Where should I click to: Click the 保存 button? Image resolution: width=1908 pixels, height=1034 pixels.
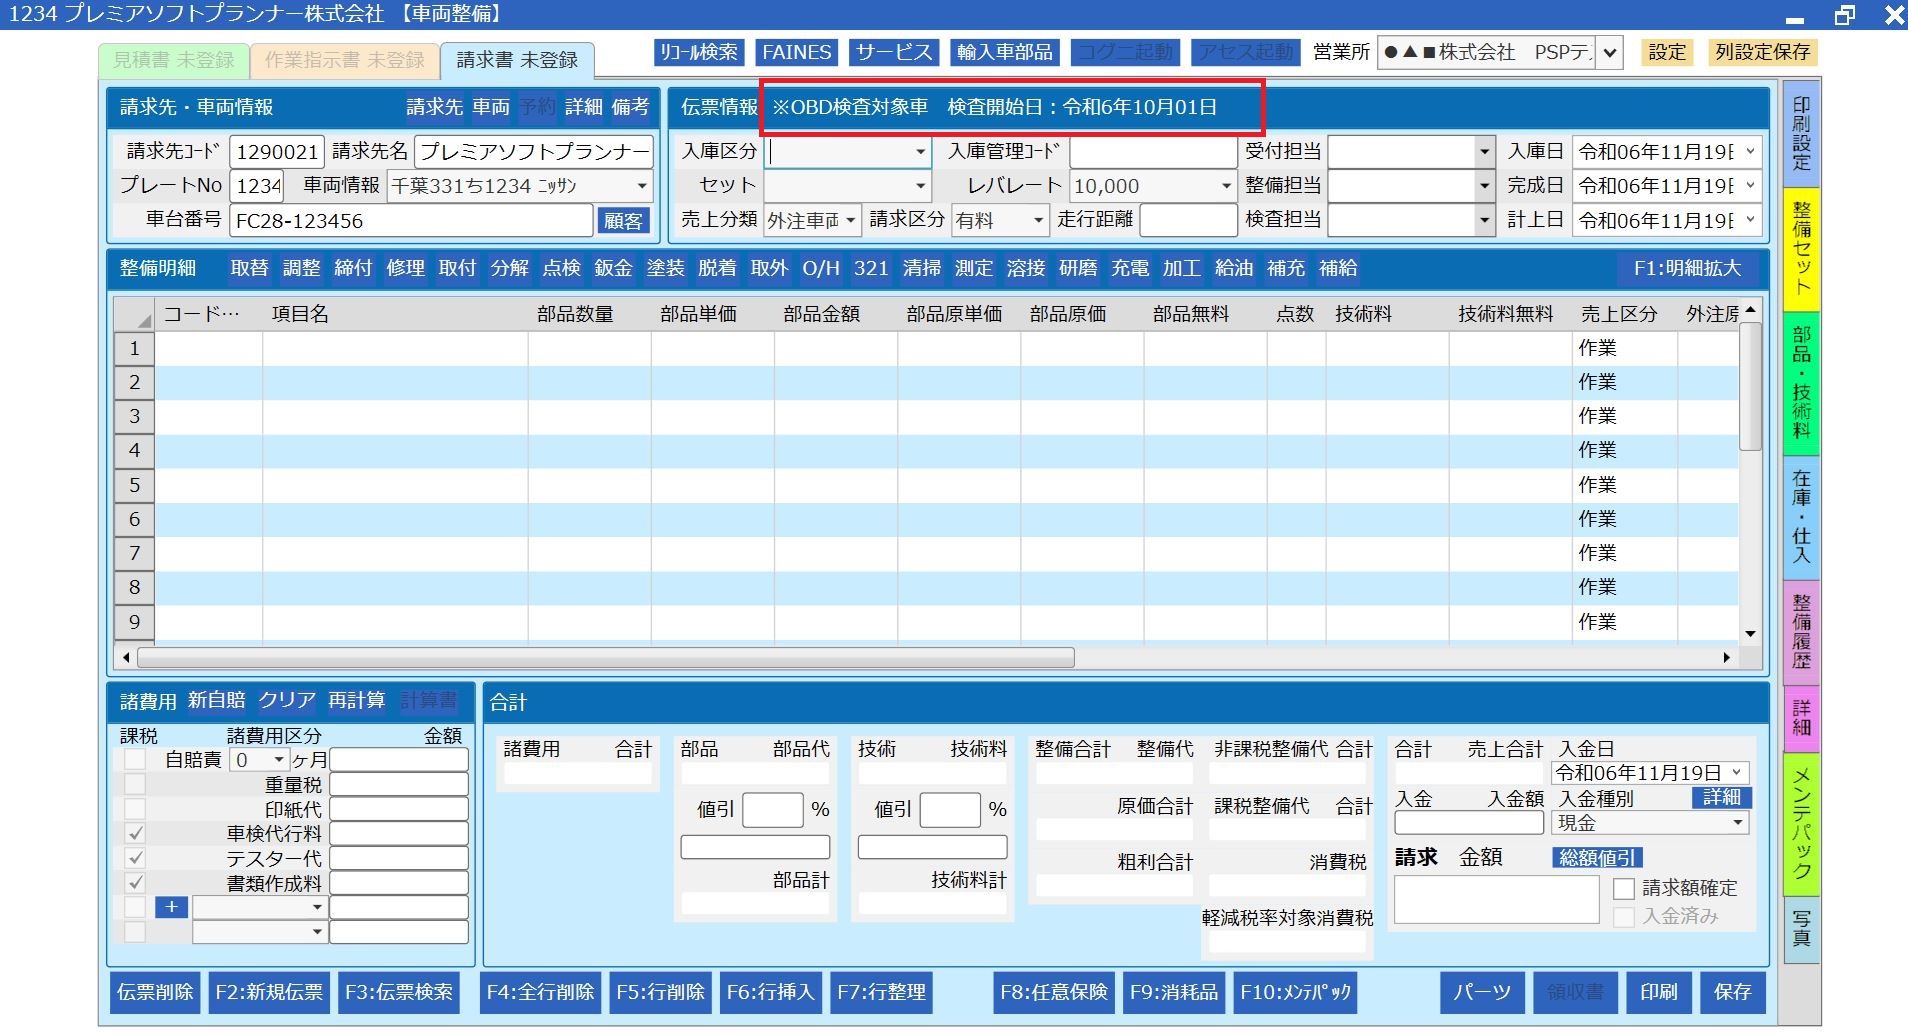coord(1732,992)
